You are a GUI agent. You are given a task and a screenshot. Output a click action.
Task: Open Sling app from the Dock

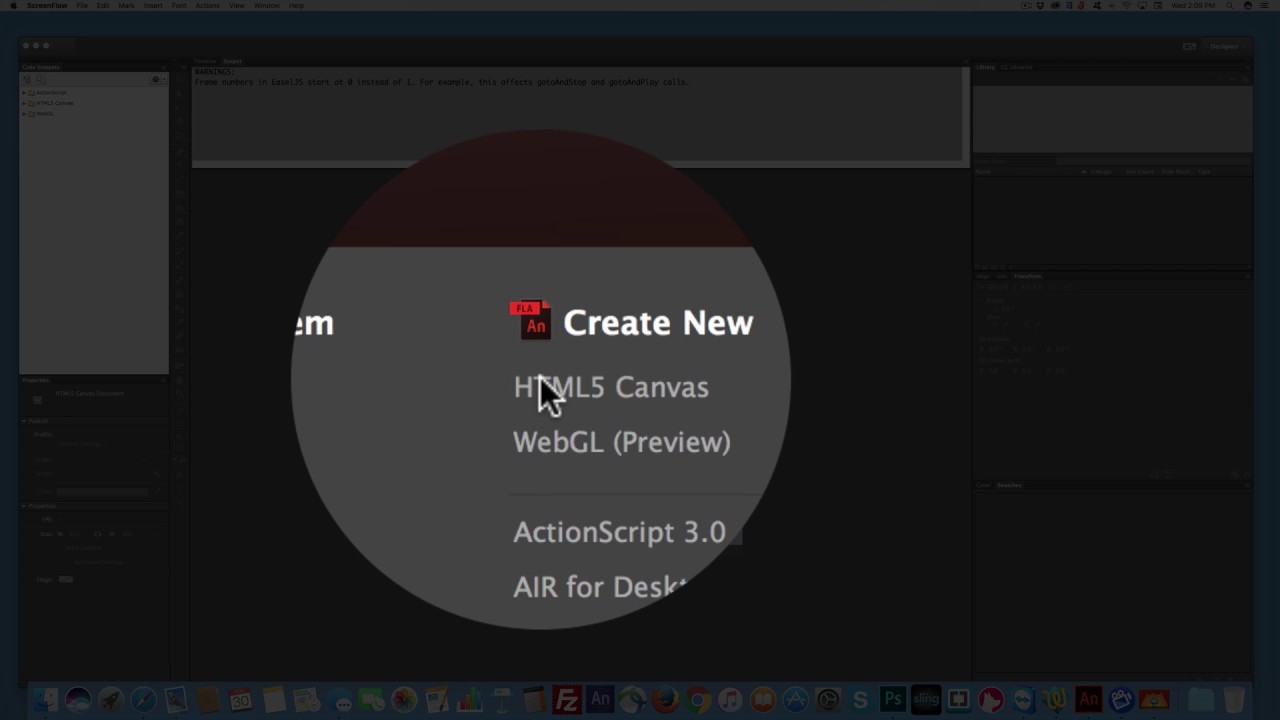coord(926,699)
